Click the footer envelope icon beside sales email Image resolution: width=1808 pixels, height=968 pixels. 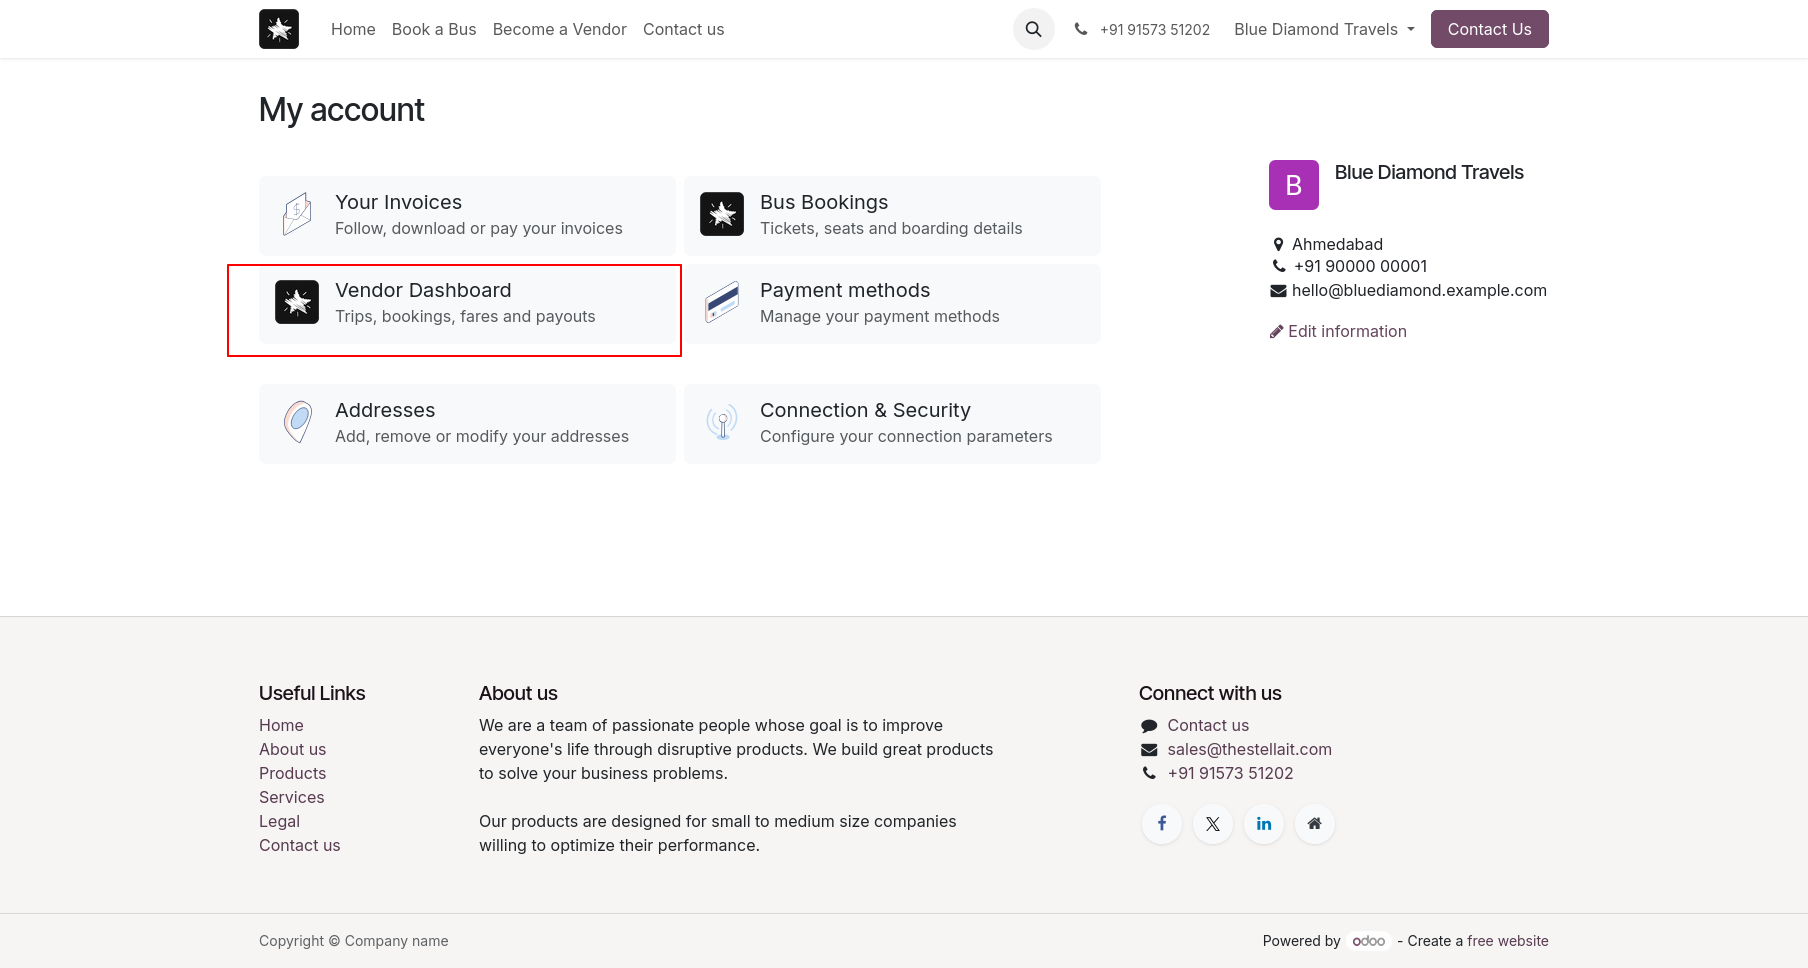(1149, 750)
